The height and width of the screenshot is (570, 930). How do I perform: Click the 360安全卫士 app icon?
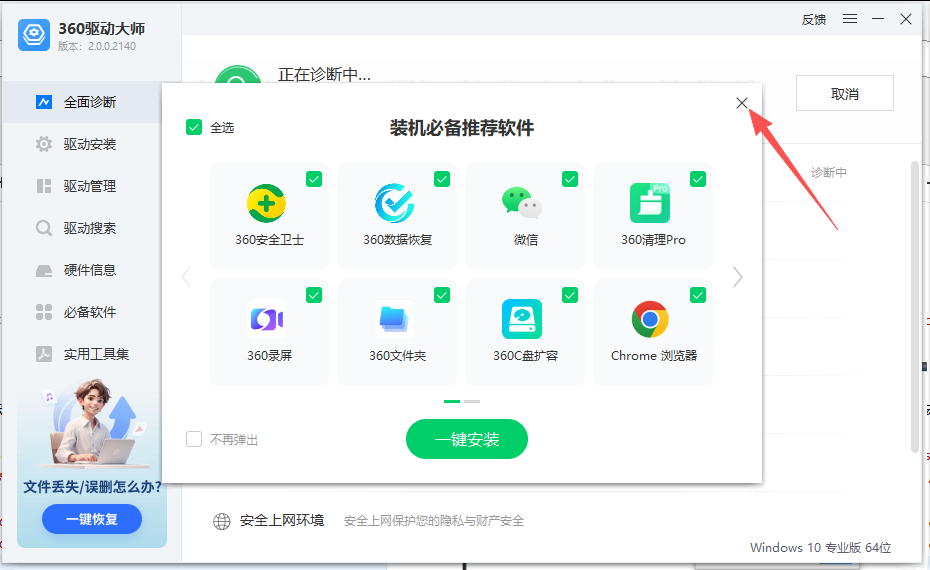pyautogui.click(x=266, y=203)
